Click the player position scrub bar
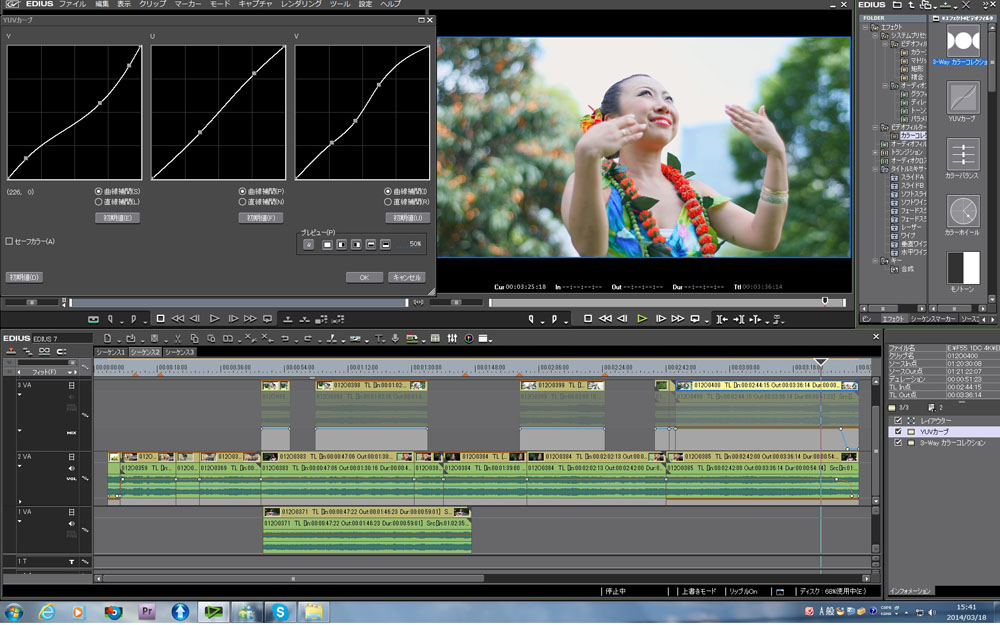This screenshot has height=625, width=1000. click(x=239, y=302)
